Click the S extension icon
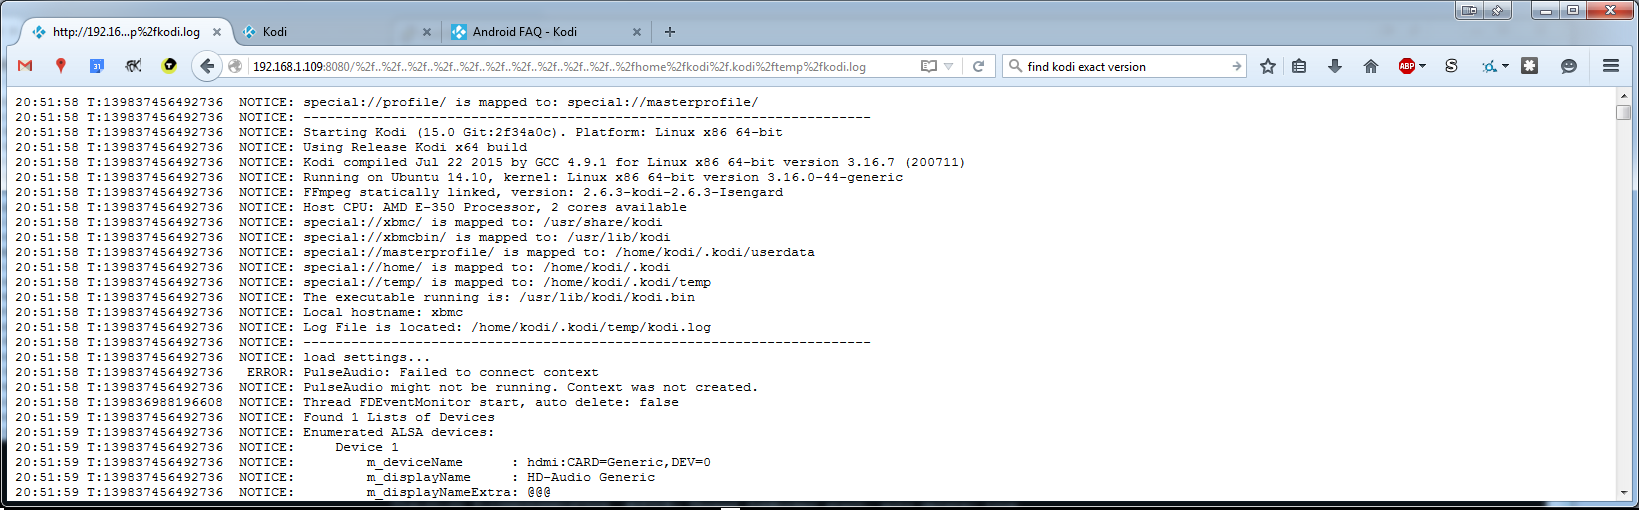The width and height of the screenshot is (1639, 510). [1451, 66]
